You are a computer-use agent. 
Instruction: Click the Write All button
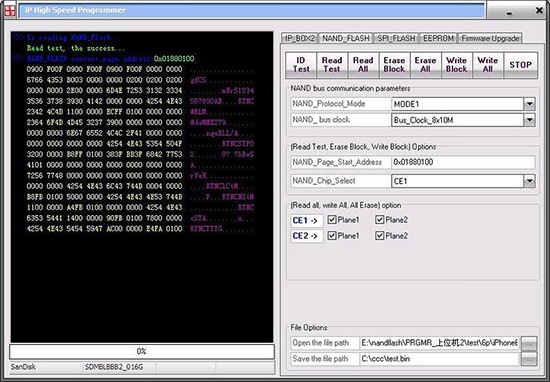click(488, 65)
